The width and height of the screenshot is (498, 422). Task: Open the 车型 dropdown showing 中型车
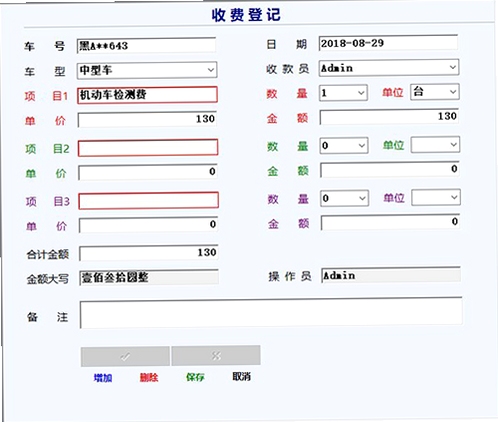[x=147, y=70]
